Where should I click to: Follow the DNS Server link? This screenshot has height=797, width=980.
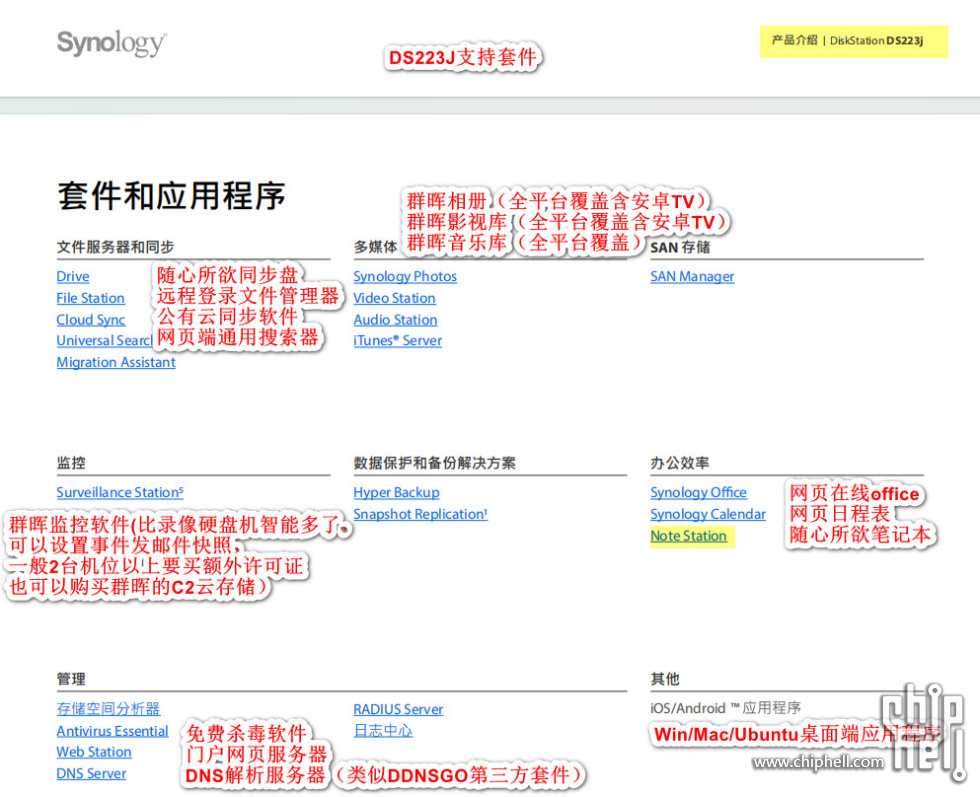(91, 773)
